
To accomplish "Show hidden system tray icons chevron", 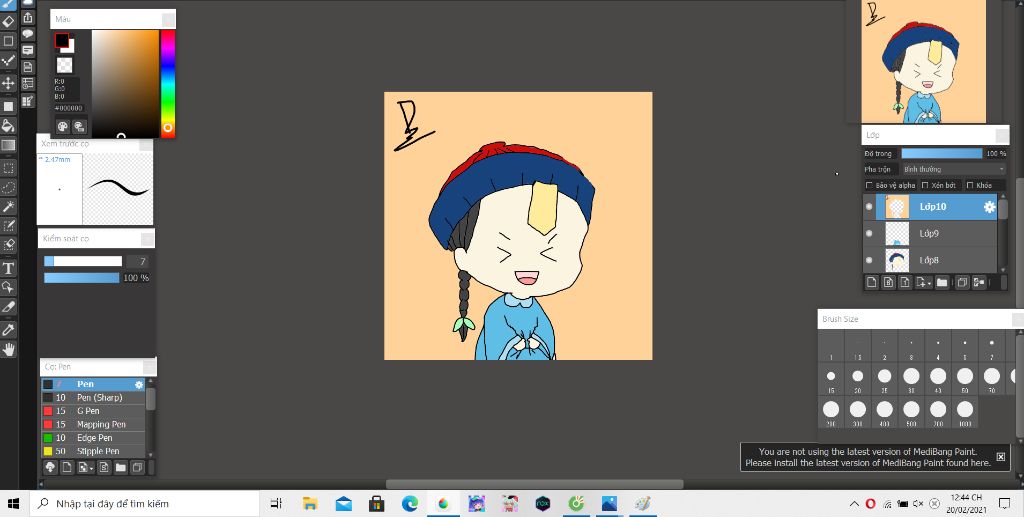I will click(854, 504).
